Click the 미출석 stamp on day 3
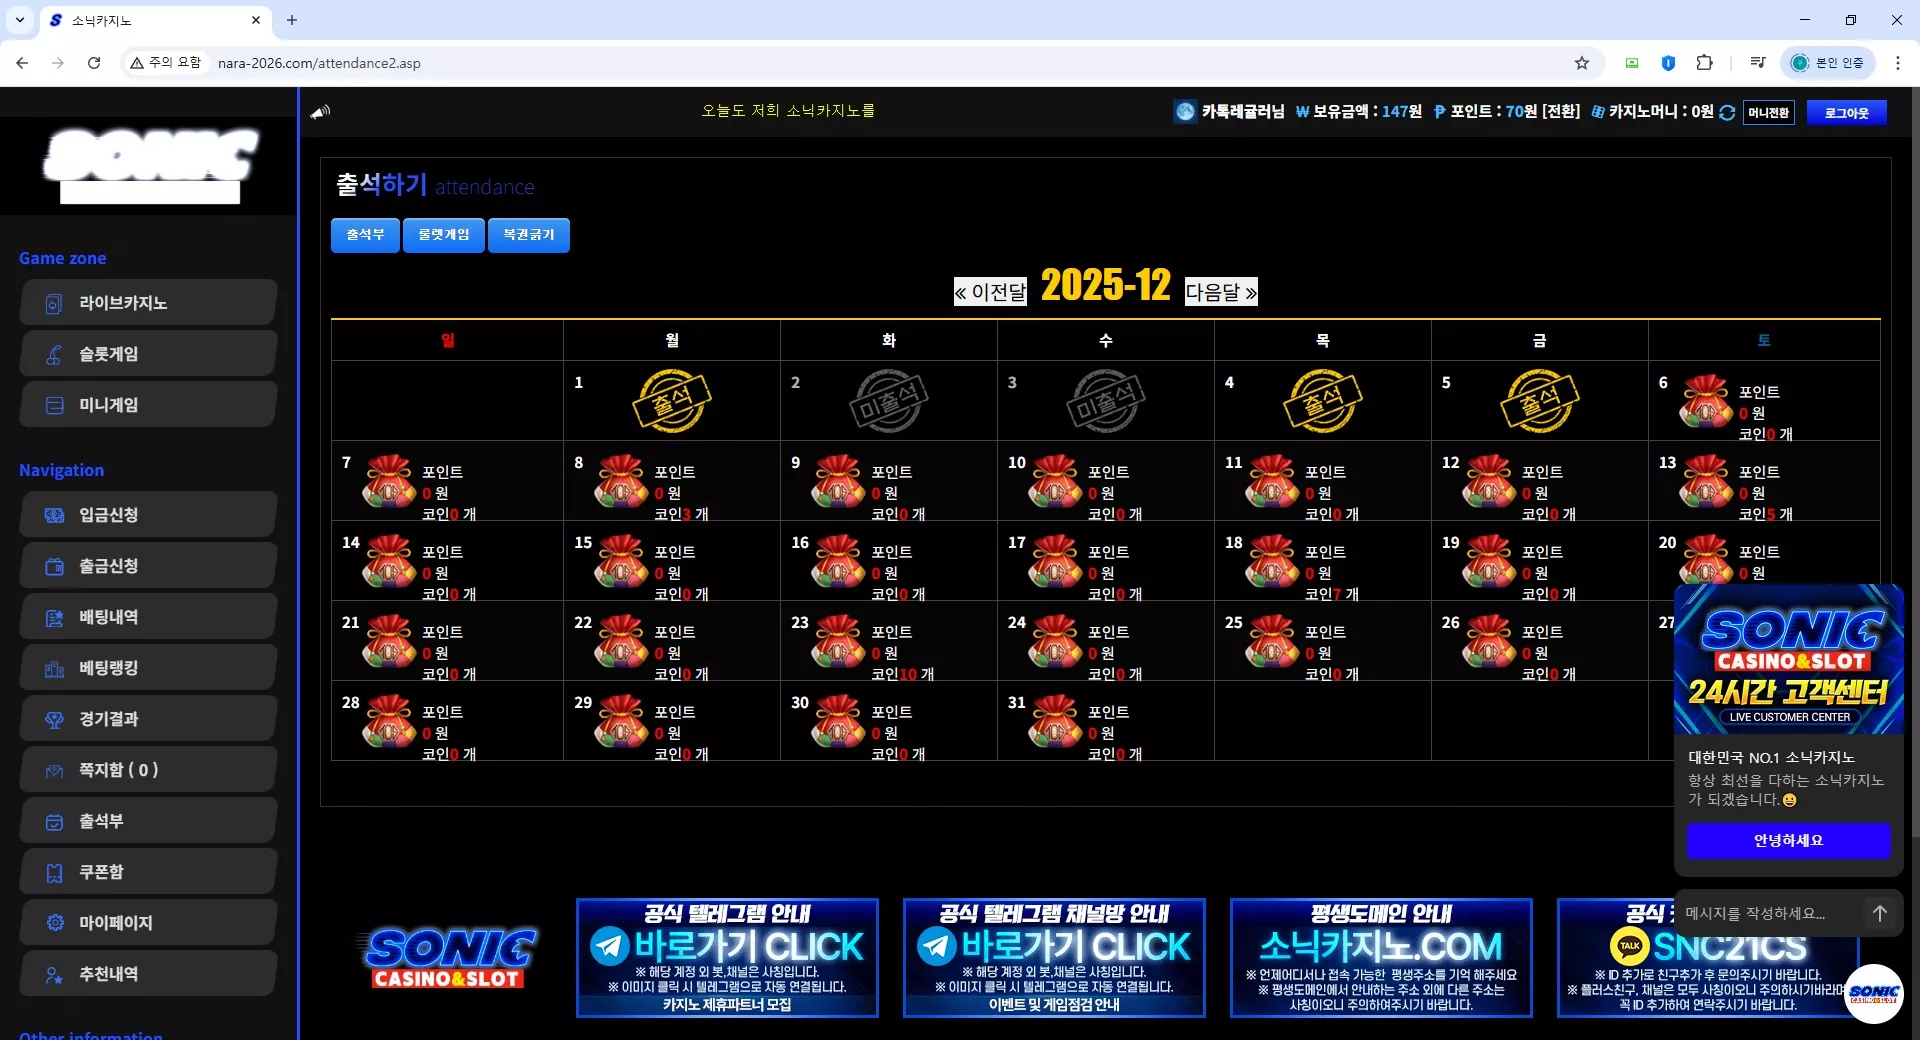1920x1040 pixels. (x=1106, y=401)
